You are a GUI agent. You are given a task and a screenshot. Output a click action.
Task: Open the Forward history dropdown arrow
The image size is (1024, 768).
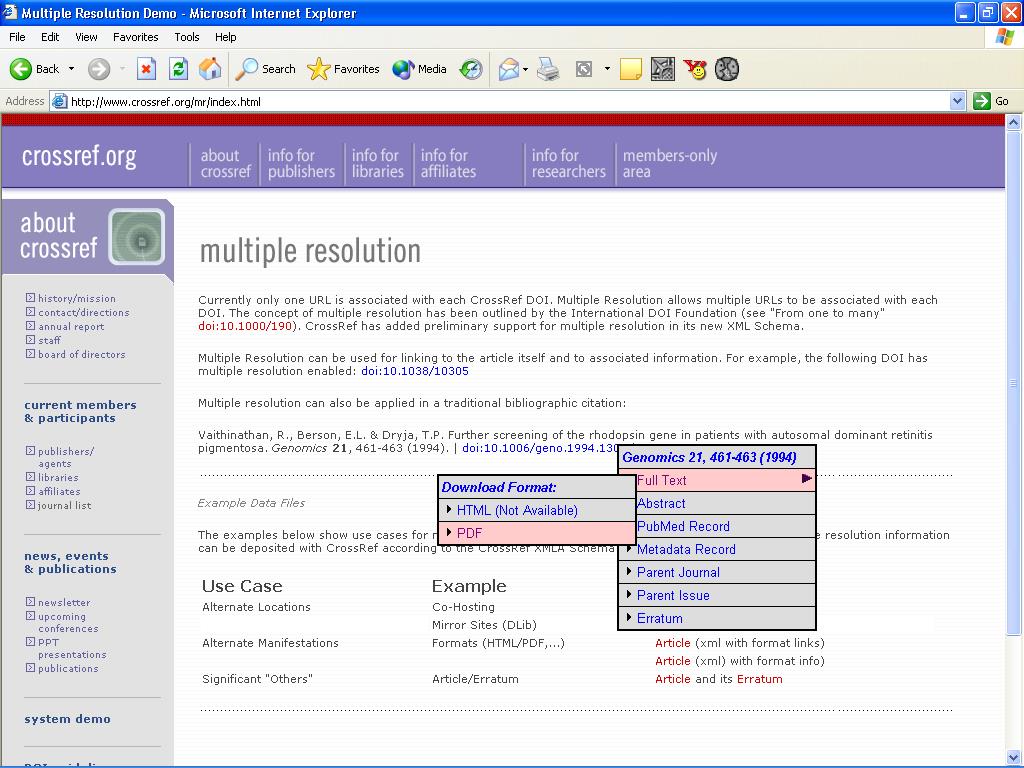(122, 69)
